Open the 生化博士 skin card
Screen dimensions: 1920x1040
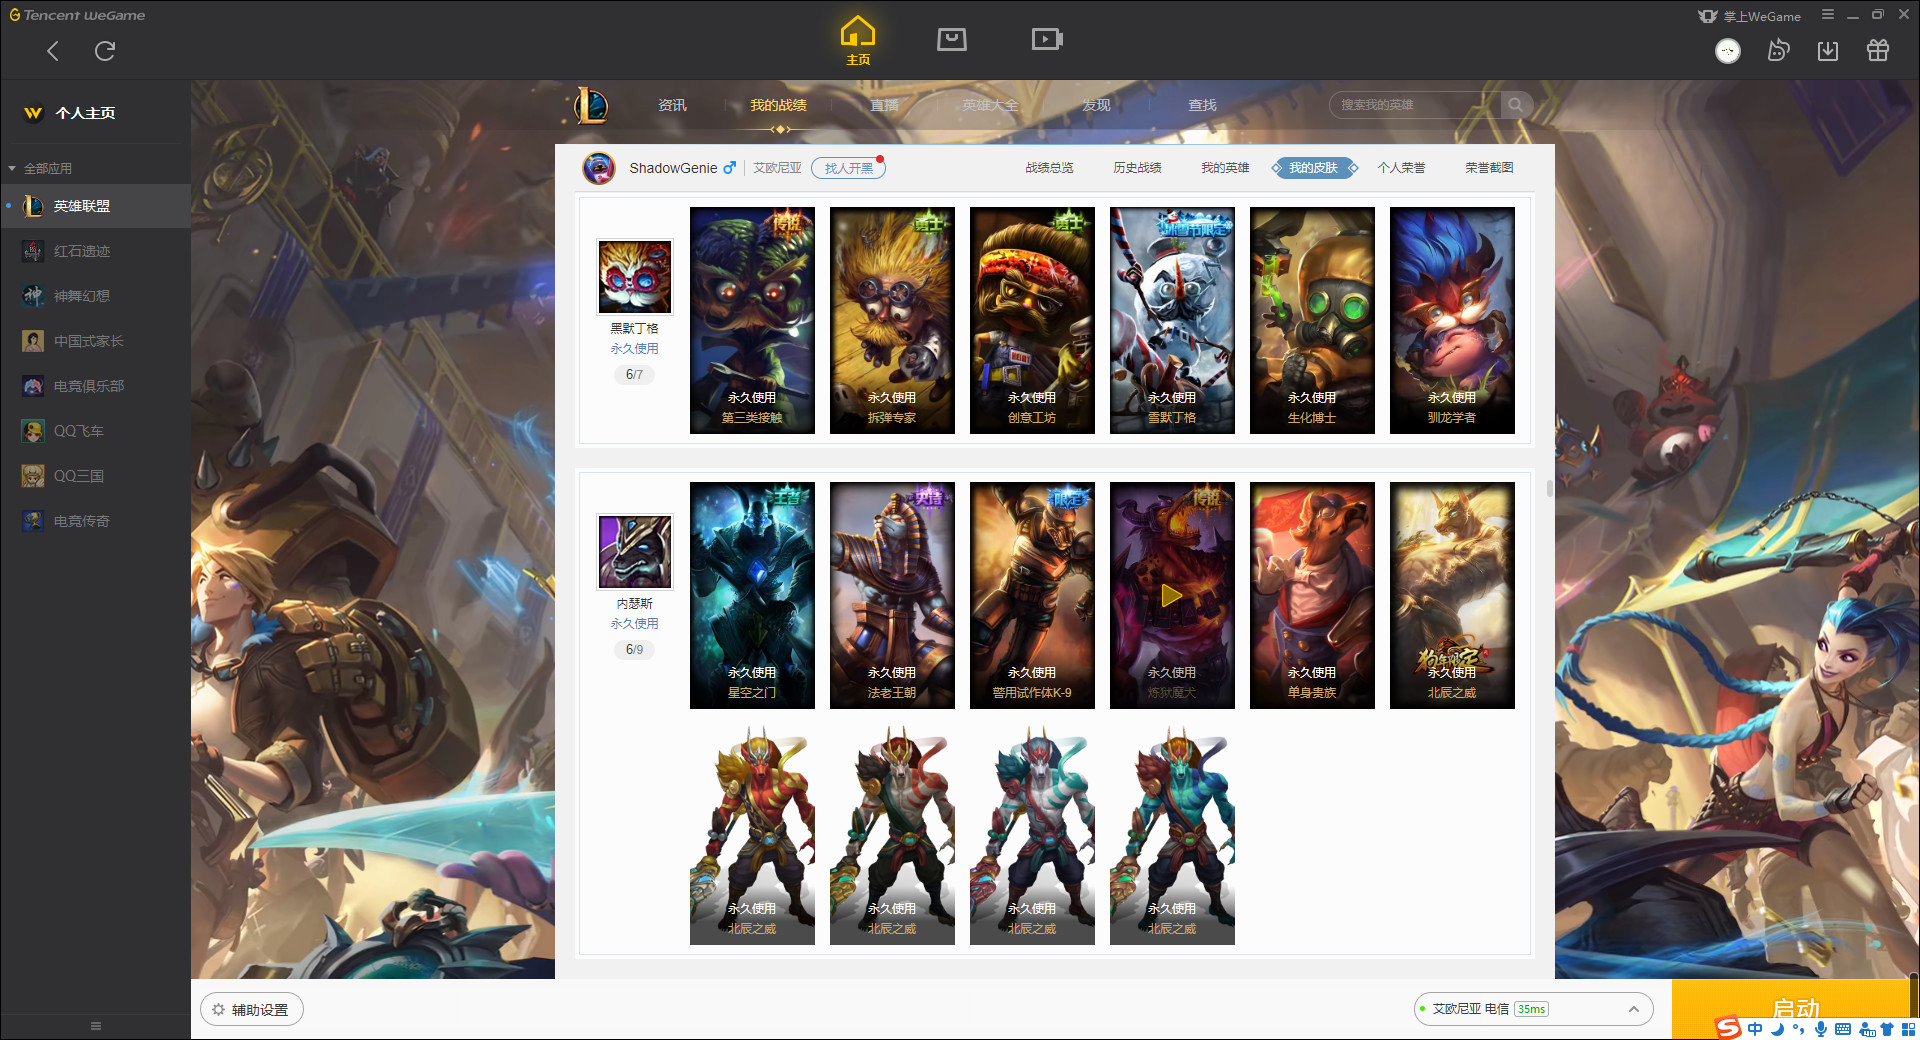tap(1312, 320)
